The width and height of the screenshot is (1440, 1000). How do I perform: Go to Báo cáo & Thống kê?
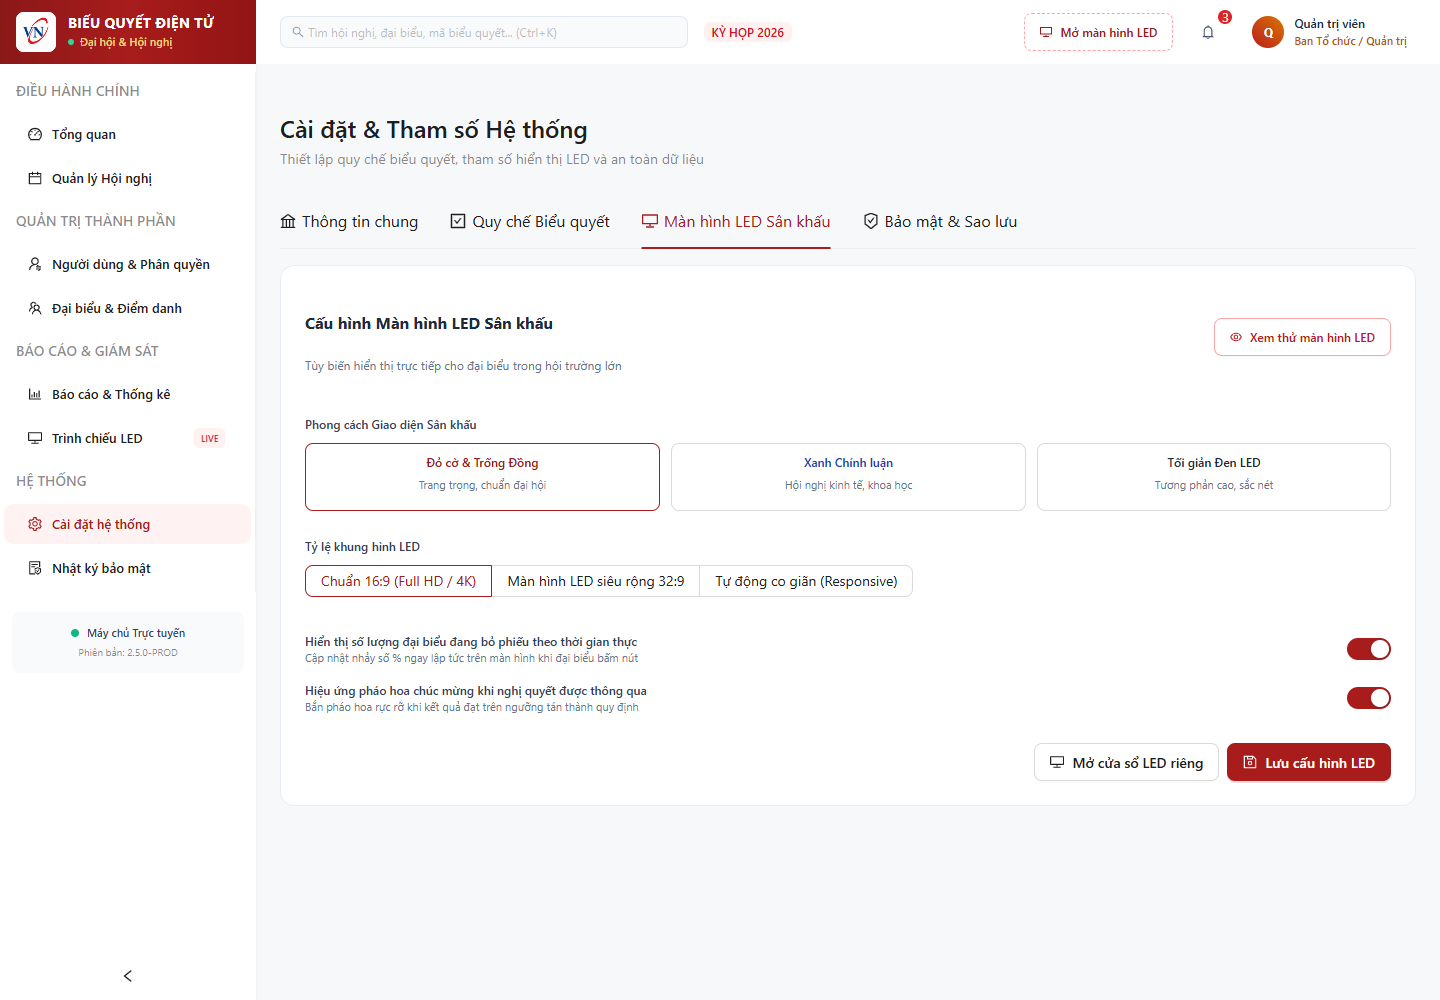click(x=128, y=394)
